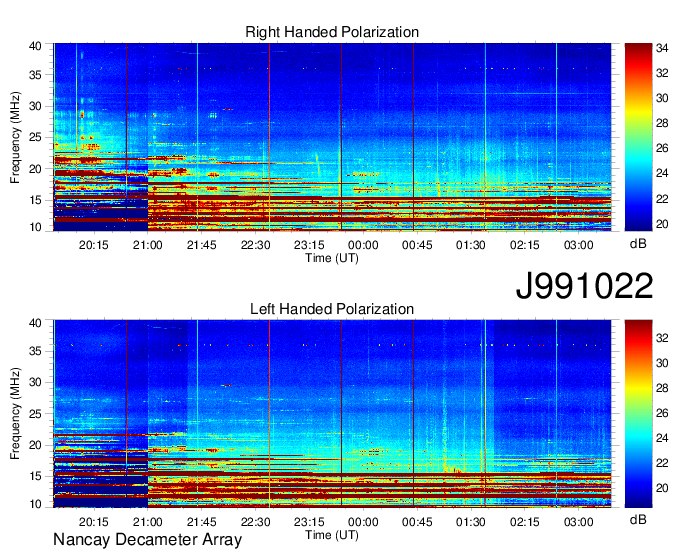680x552 pixels.
Task: Click the 20:15 time tick on top plot
Action: pos(93,245)
